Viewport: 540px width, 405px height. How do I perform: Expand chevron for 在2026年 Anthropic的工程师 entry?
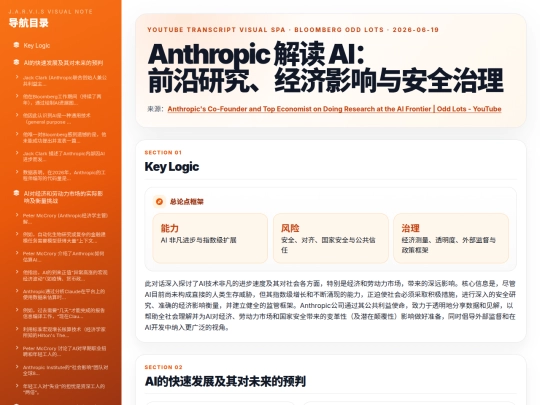coord(17,172)
